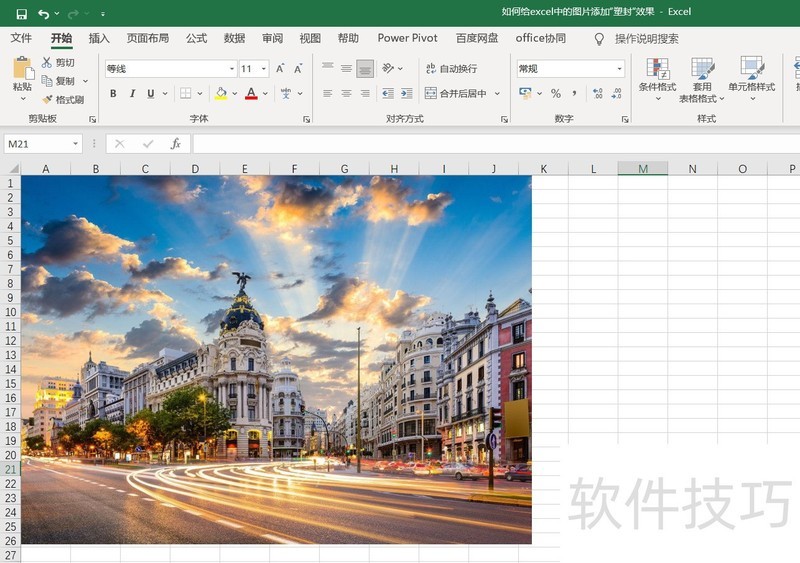800x563 pixels.
Task: Click the increase font size icon
Action: pyautogui.click(x=280, y=68)
